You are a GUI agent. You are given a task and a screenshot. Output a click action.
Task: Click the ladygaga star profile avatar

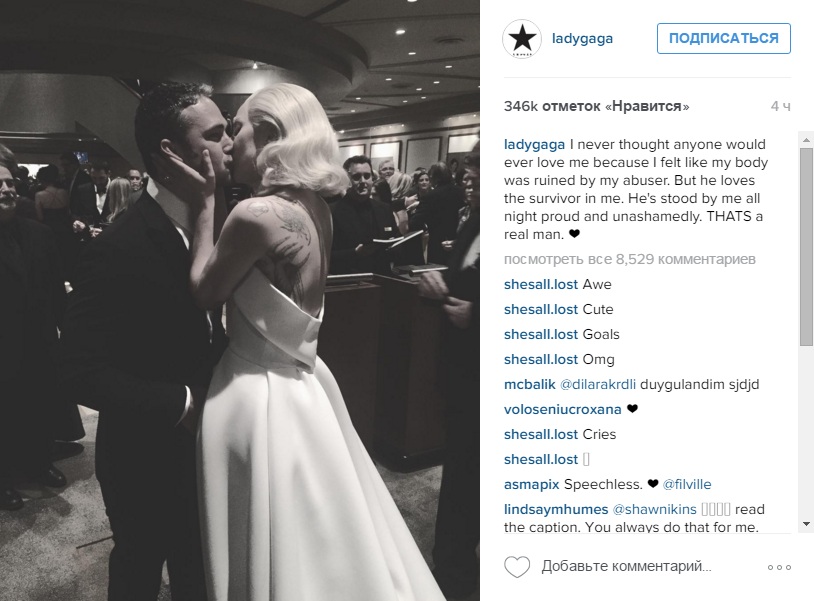[x=522, y=39]
